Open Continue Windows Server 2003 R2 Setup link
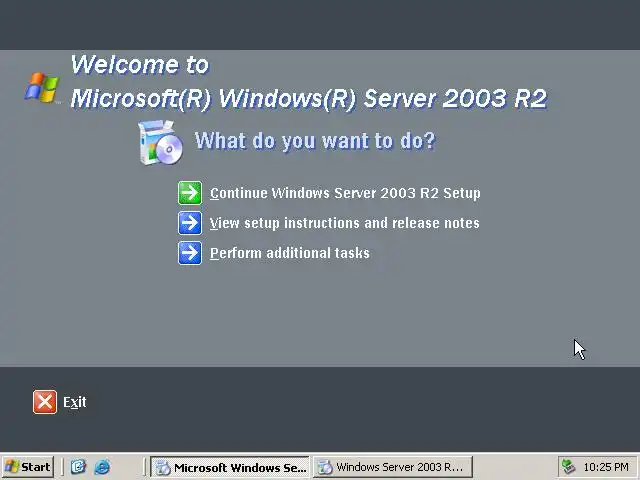 [x=345, y=193]
